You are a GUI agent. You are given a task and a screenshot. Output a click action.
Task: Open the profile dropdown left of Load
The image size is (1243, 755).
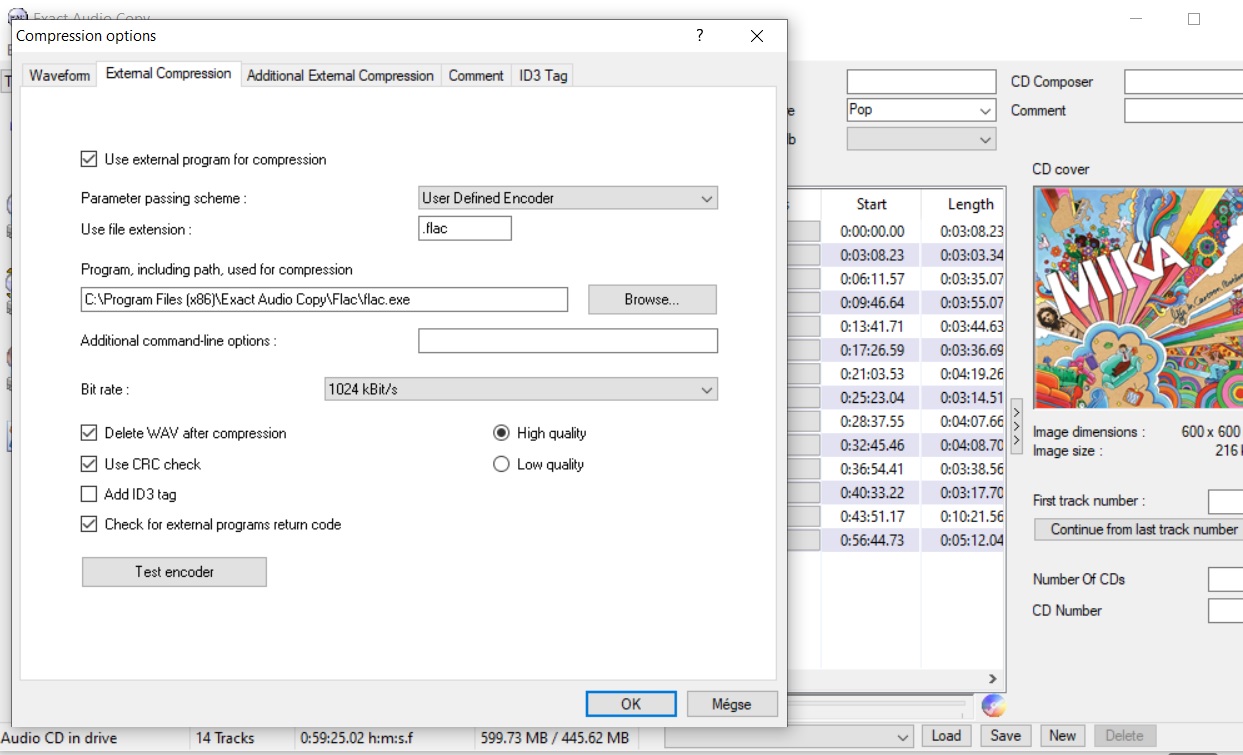tap(790, 737)
